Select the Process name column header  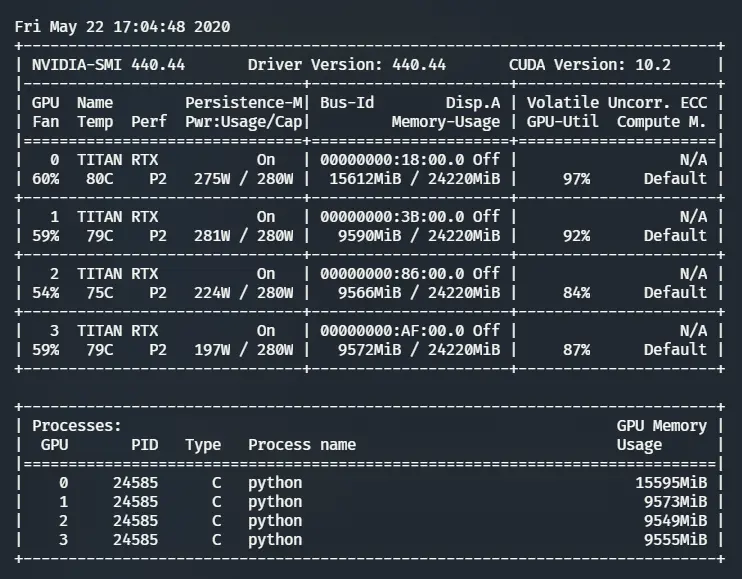(301, 445)
